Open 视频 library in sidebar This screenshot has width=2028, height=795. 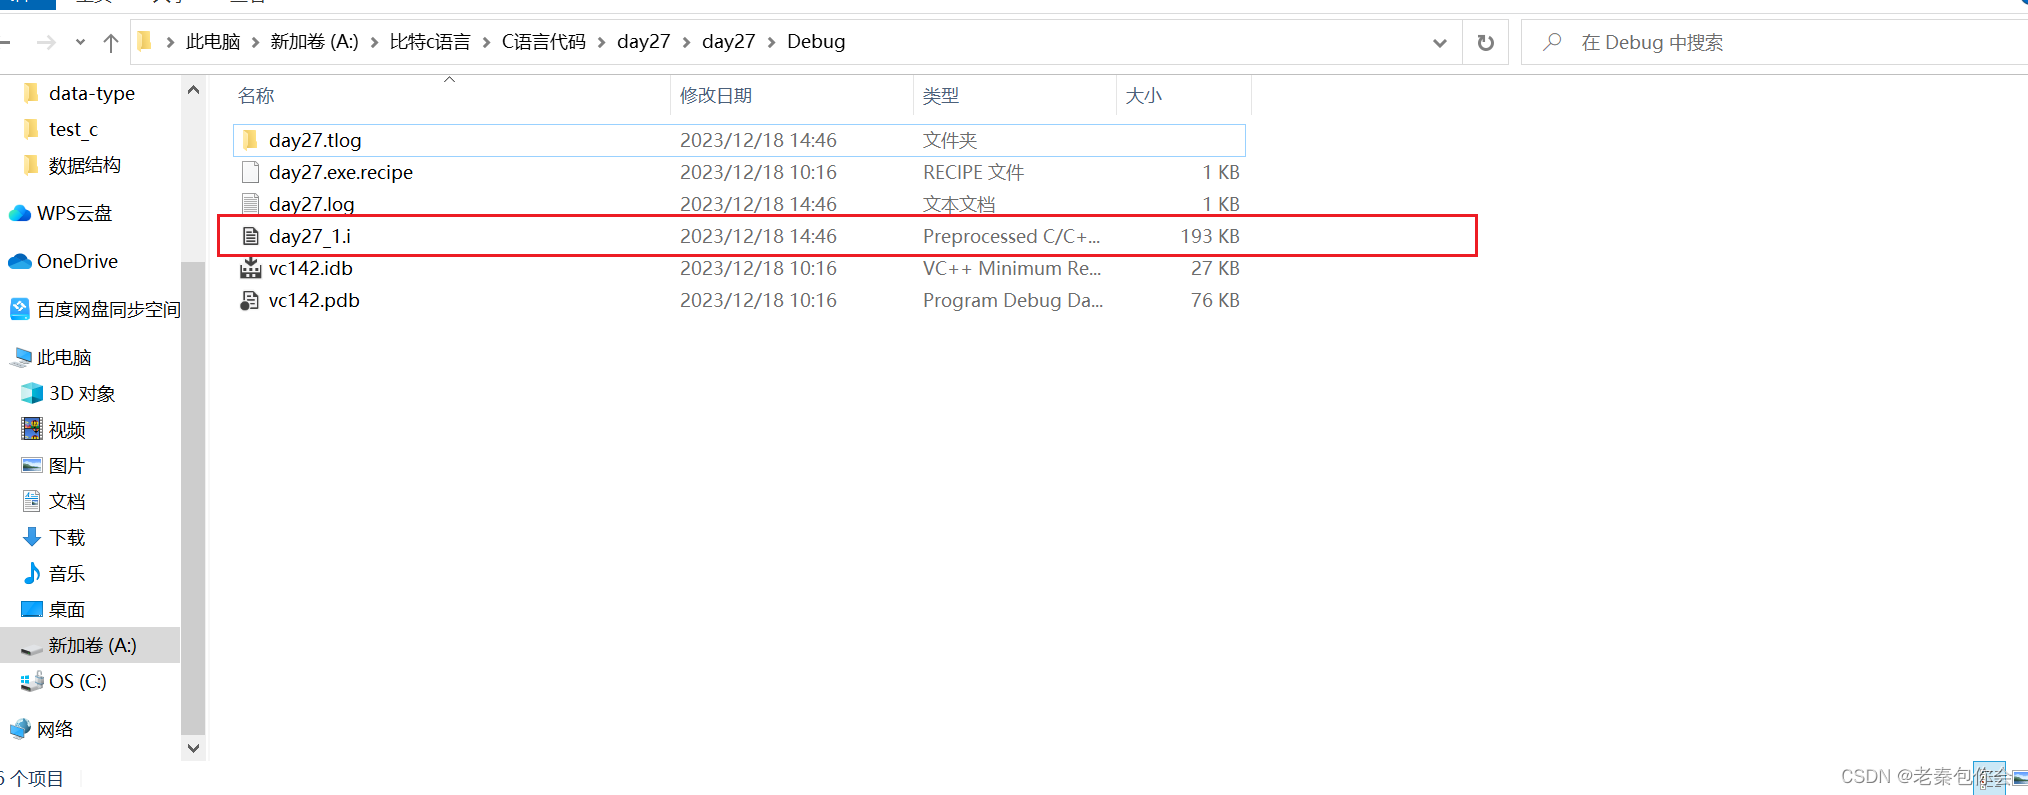(67, 429)
